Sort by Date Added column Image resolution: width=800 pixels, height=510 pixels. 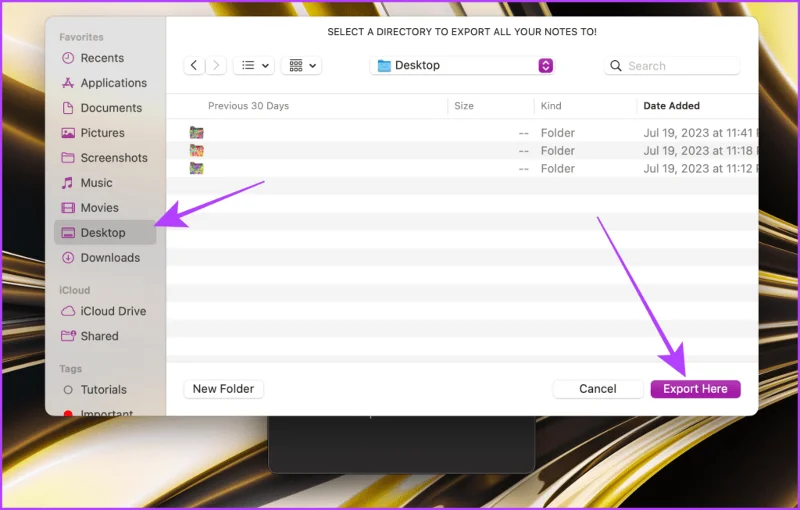(x=671, y=106)
